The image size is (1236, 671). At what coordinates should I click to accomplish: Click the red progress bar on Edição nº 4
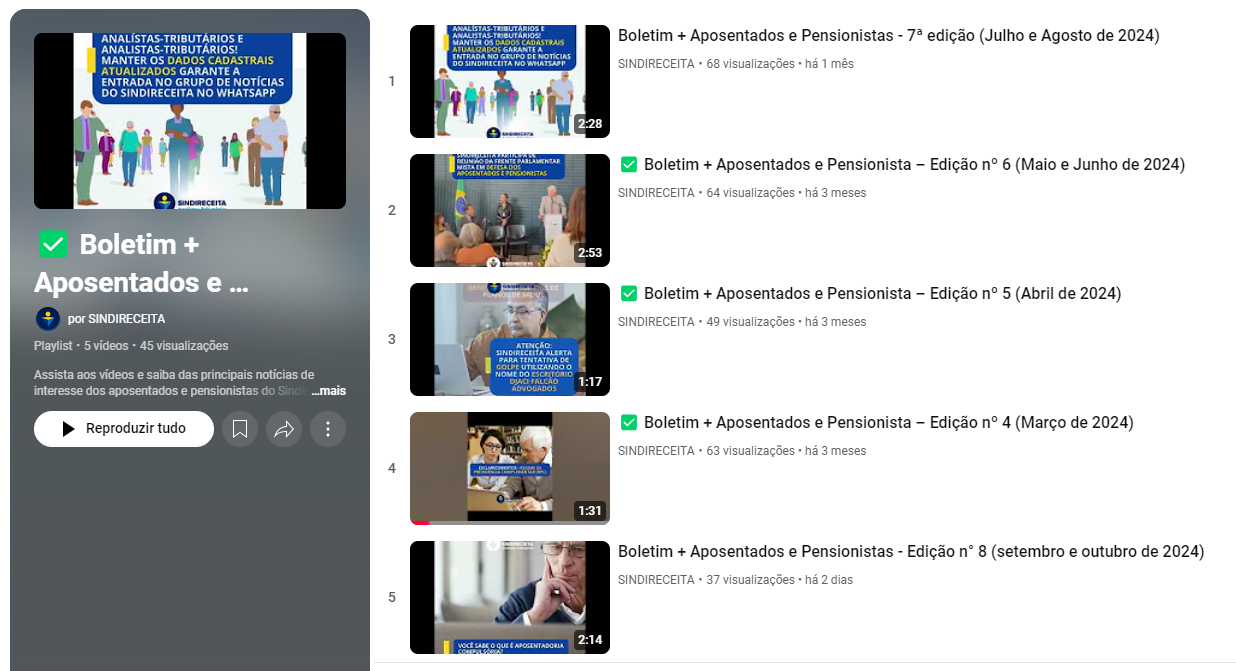(x=420, y=522)
